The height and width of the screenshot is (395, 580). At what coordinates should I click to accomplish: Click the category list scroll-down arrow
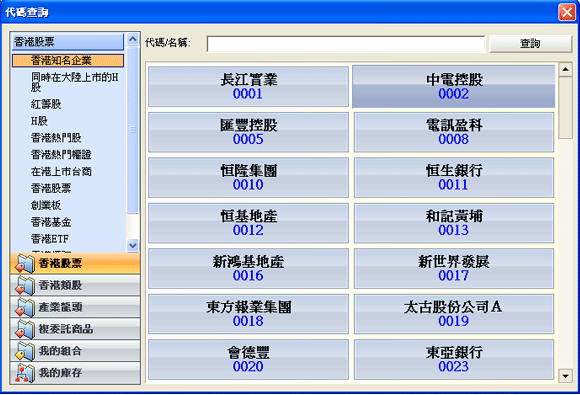pos(132,245)
